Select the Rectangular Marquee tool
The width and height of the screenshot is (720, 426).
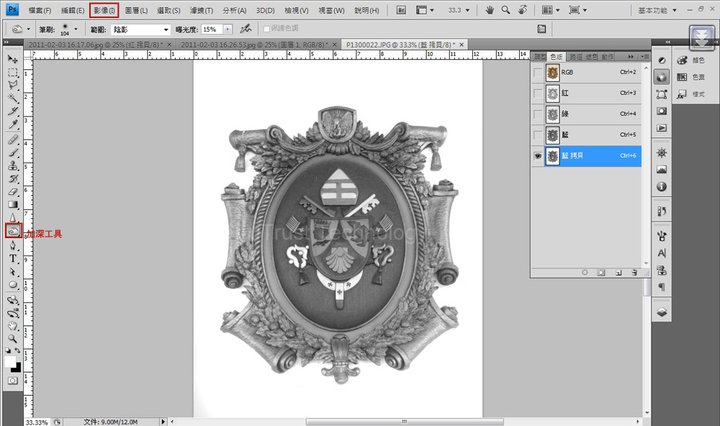click(x=13, y=73)
